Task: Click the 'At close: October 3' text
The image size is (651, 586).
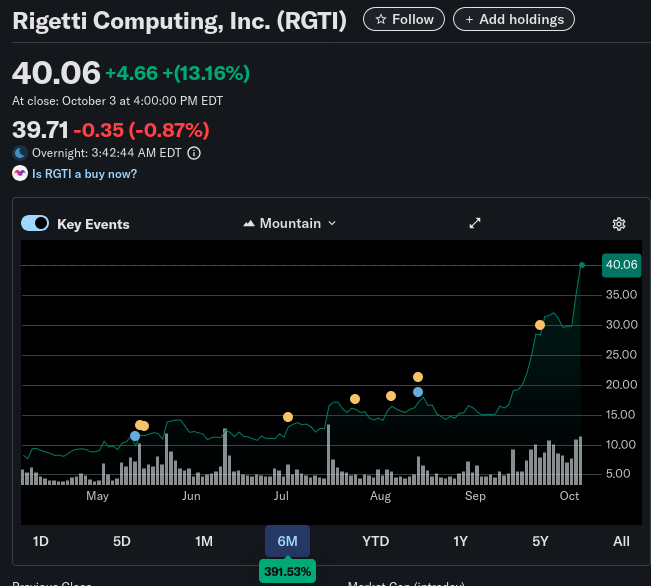Action: click(x=117, y=101)
